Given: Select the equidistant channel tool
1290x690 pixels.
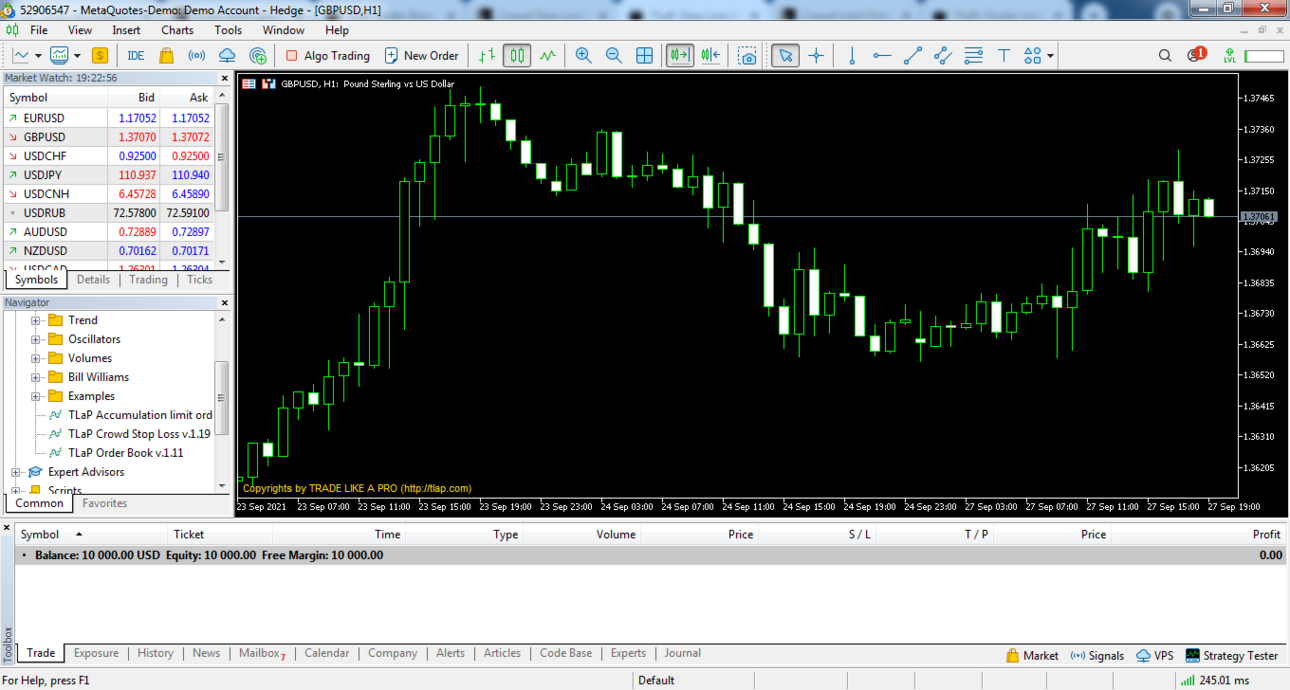Looking at the screenshot, I should tap(943, 56).
